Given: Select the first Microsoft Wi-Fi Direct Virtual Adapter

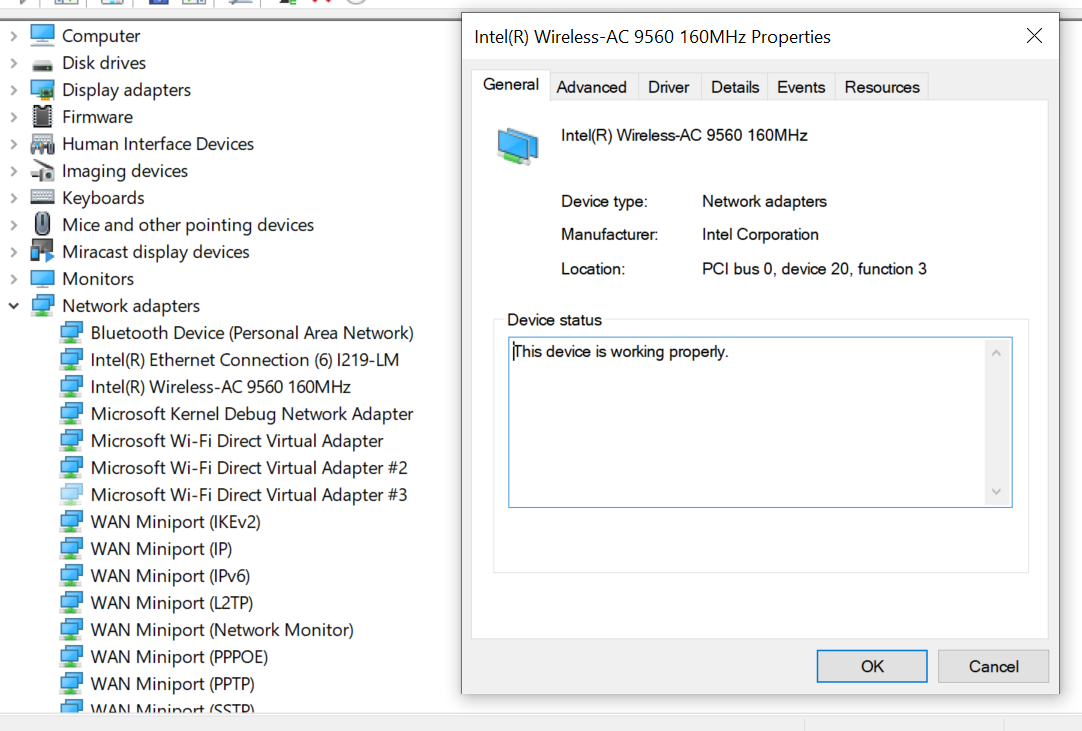Looking at the screenshot, I should pos(237,440).
